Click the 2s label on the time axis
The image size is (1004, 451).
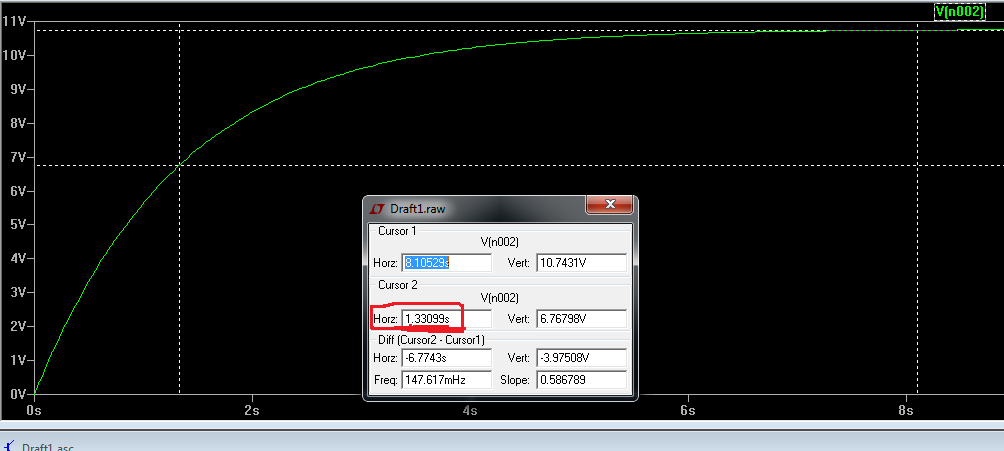pos(251,410)
